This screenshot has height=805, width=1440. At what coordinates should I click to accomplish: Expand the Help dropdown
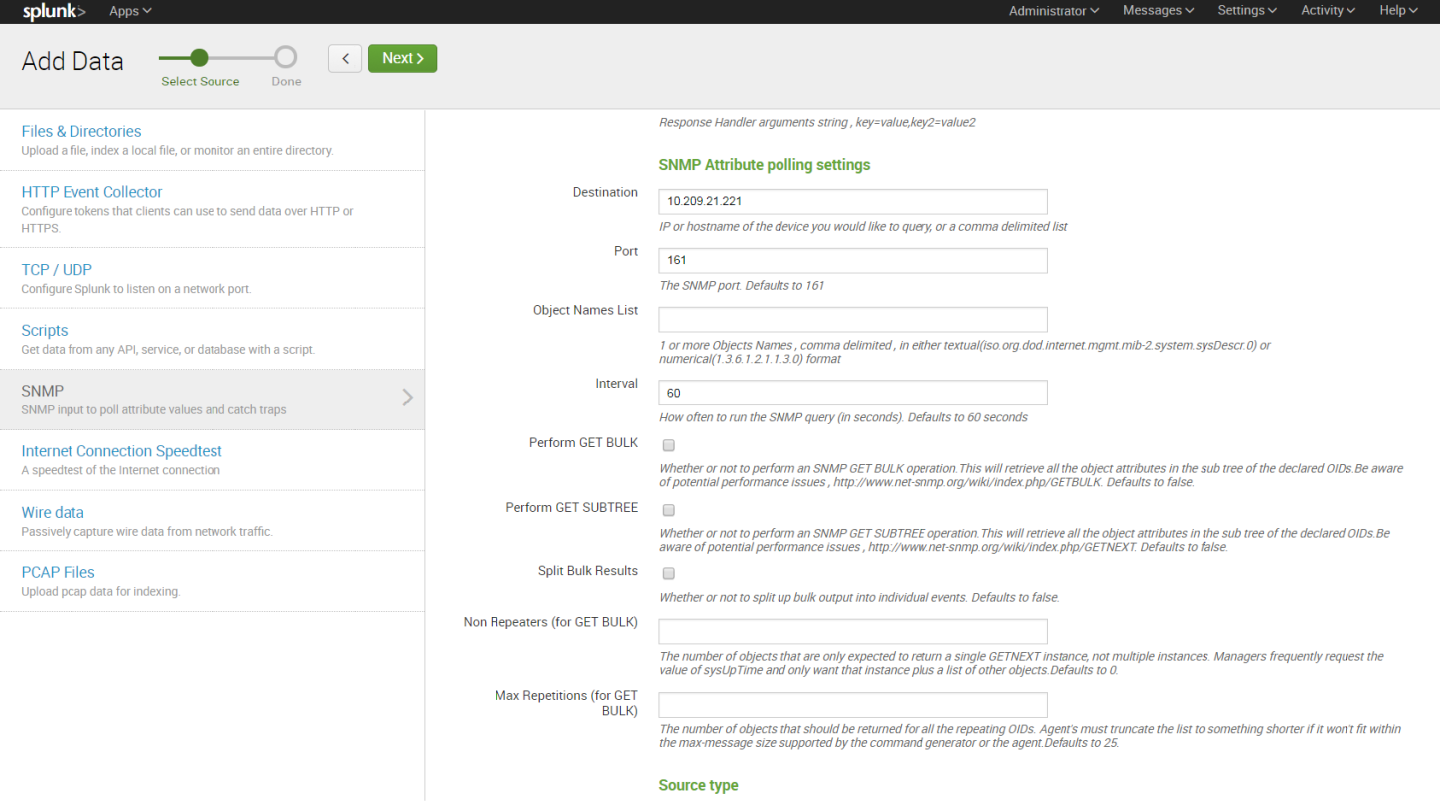1397,11
